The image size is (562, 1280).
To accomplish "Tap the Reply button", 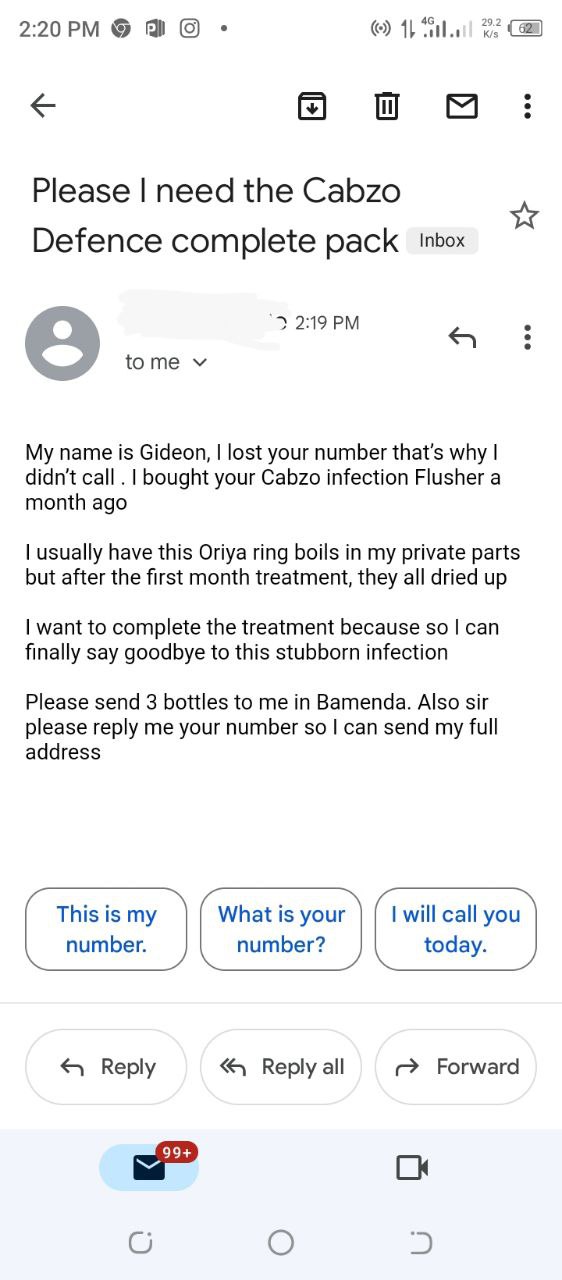I will pos(106,1067).
